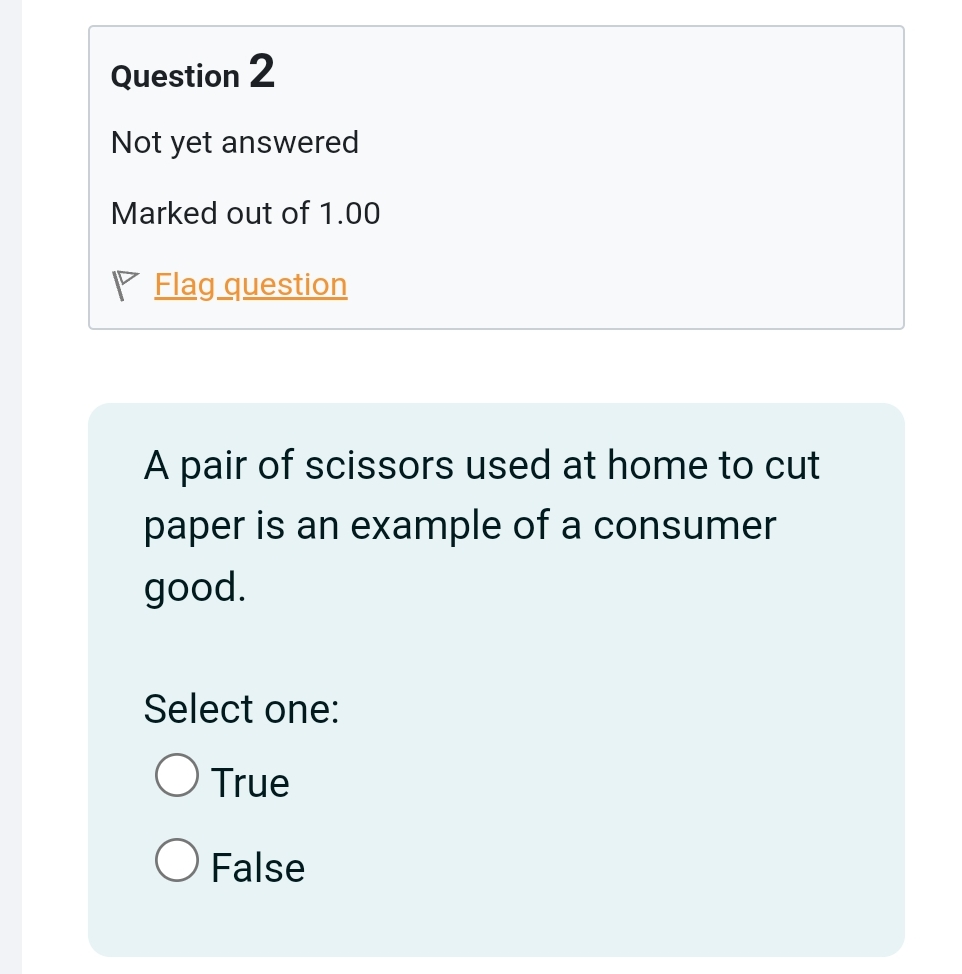The width and height of the screenshot is (962, 974).
Task: Click the word consumer in the question
Action: pyautogui.click(x=684, y=526)
